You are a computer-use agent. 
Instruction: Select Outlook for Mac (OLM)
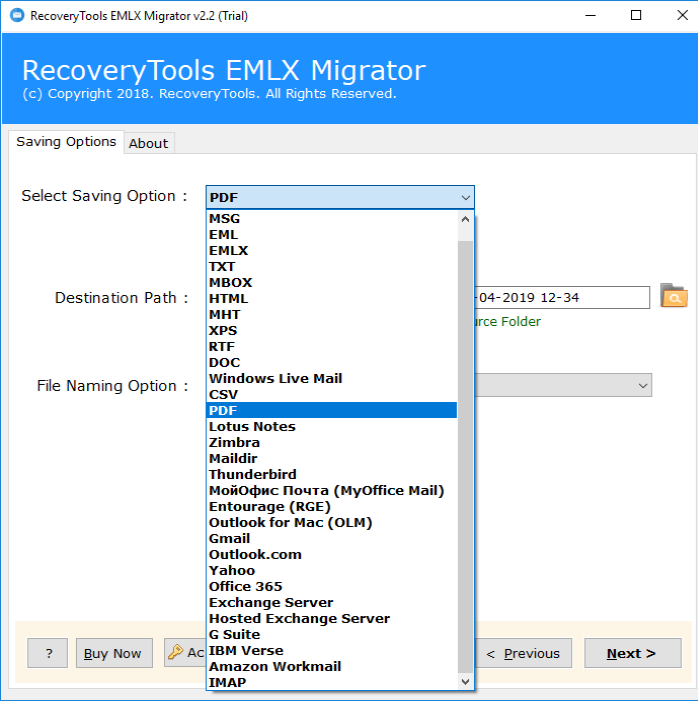coord(331,523)
